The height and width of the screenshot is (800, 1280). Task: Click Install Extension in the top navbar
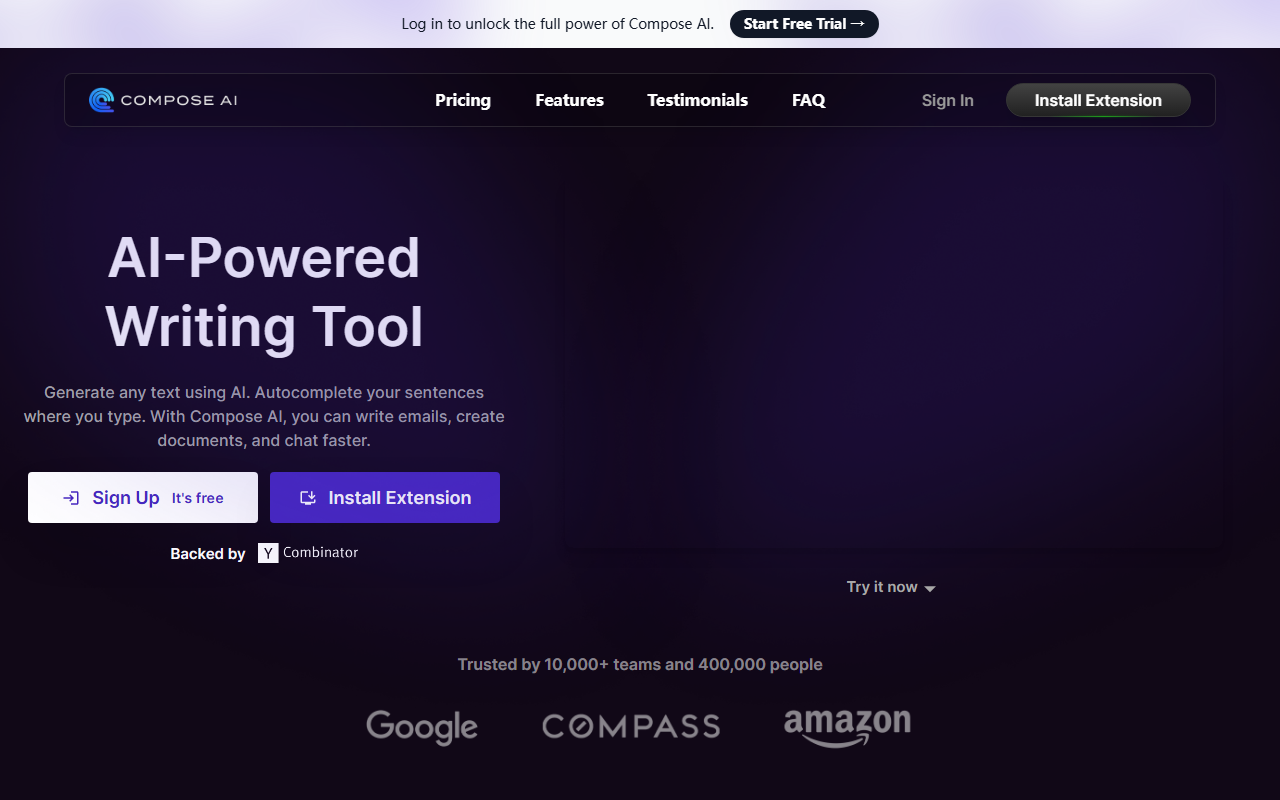click(1098, 100)
